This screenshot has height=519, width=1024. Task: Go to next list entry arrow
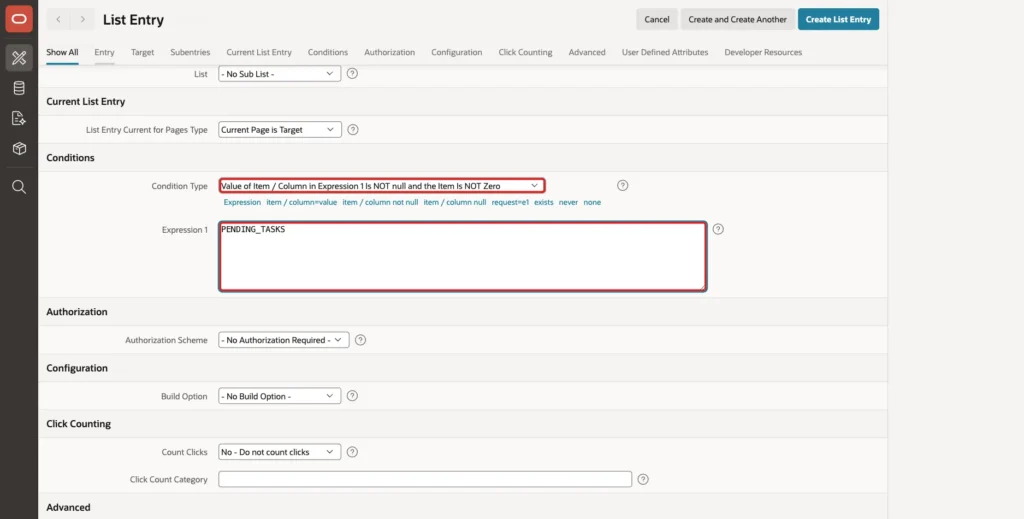[x=82, y=20]
